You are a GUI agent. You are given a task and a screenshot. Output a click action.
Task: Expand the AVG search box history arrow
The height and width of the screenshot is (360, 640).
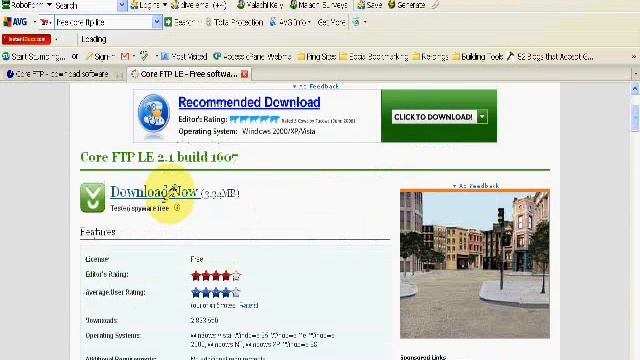157,22
